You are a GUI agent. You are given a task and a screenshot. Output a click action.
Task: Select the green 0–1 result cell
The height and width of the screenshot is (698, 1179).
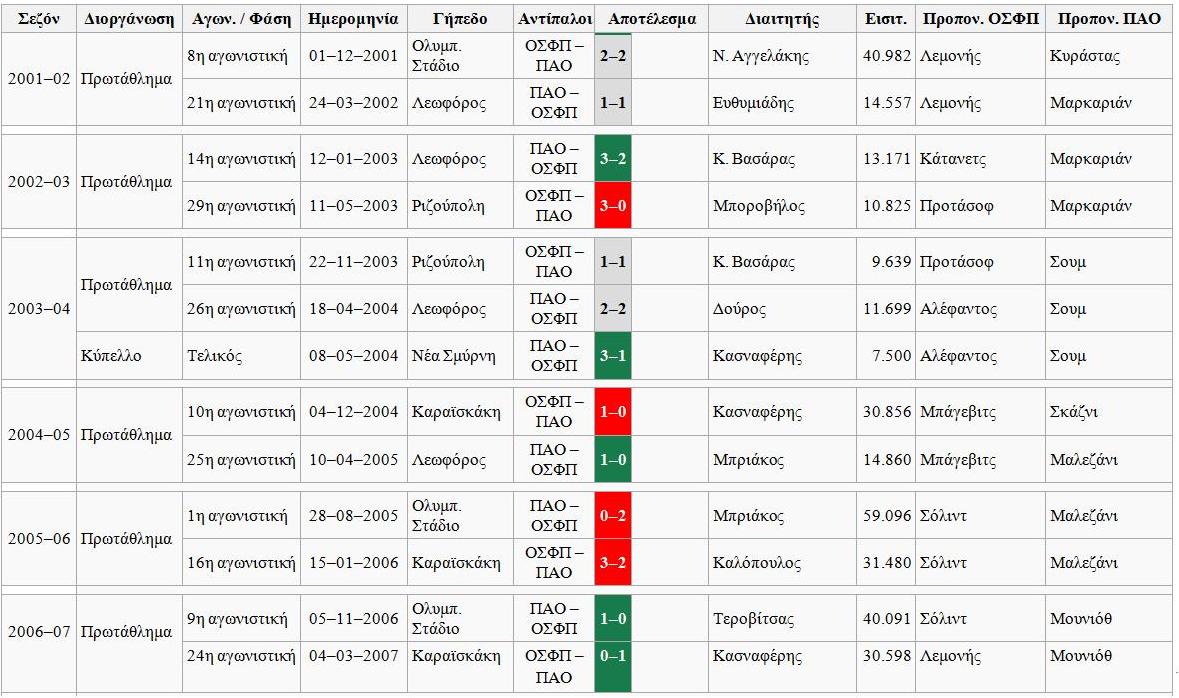click(x=613, y=657)
